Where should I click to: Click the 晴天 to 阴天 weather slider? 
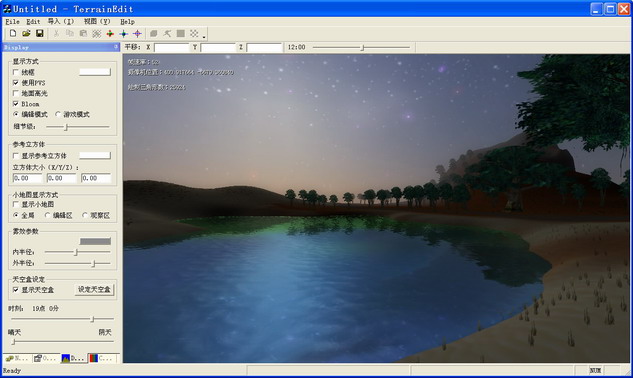62,342
